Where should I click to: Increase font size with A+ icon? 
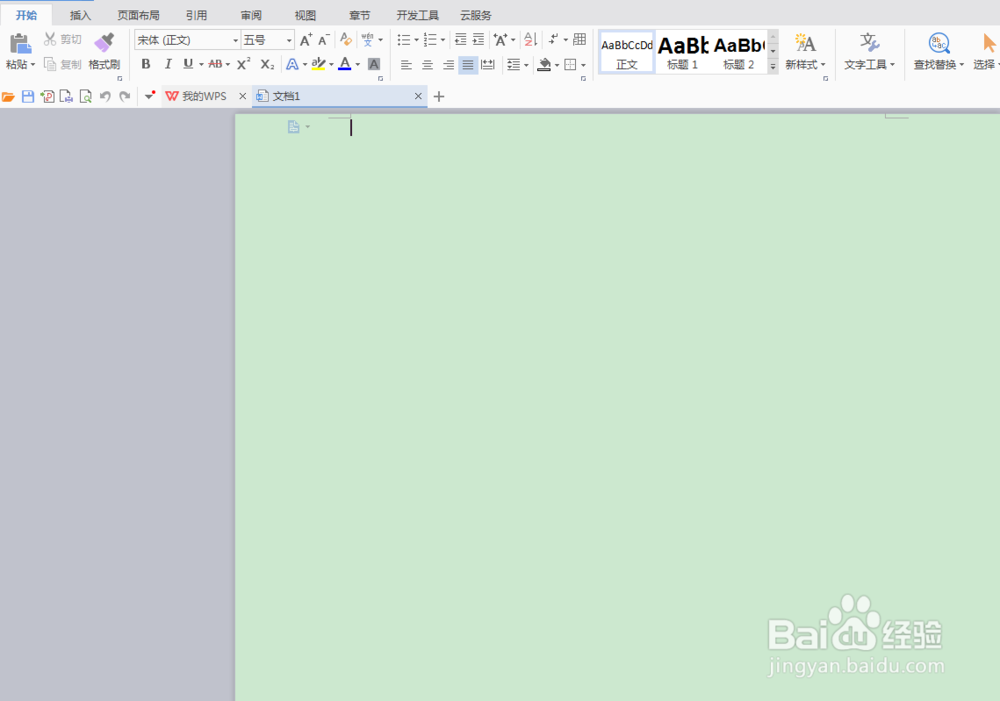tap(306, 40)
